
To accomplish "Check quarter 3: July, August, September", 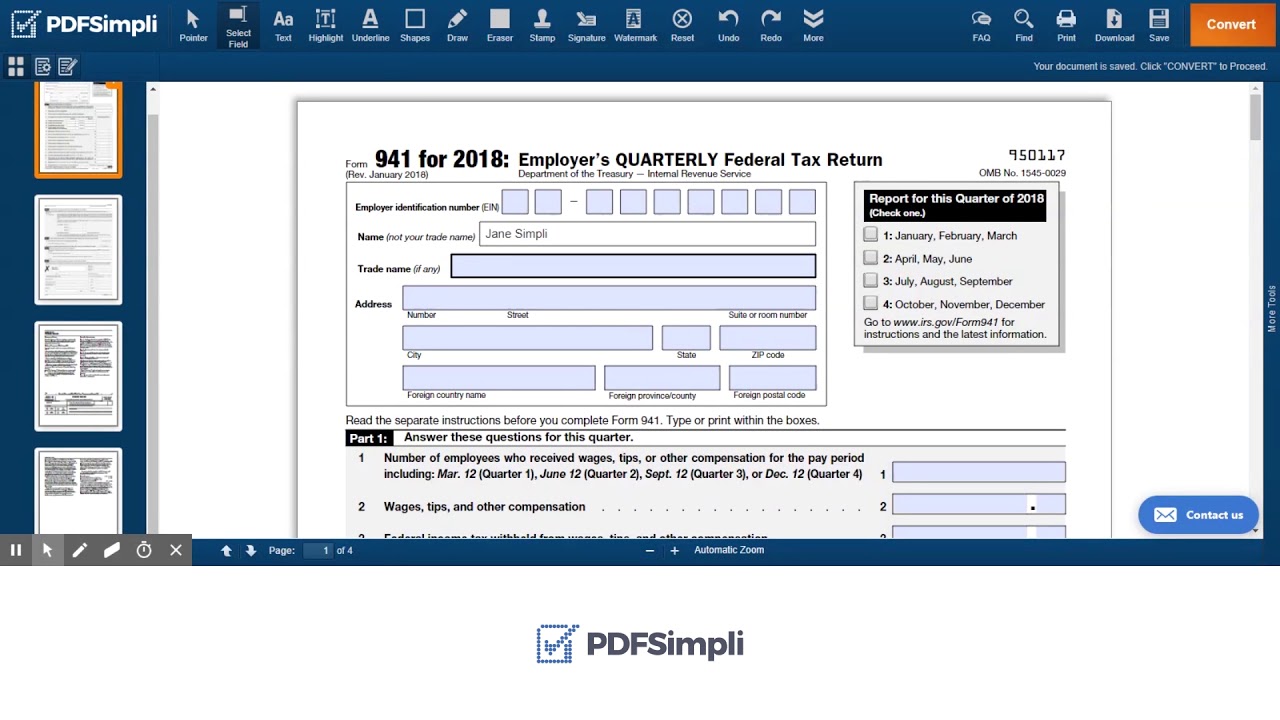I will click(x=871, y=281).
